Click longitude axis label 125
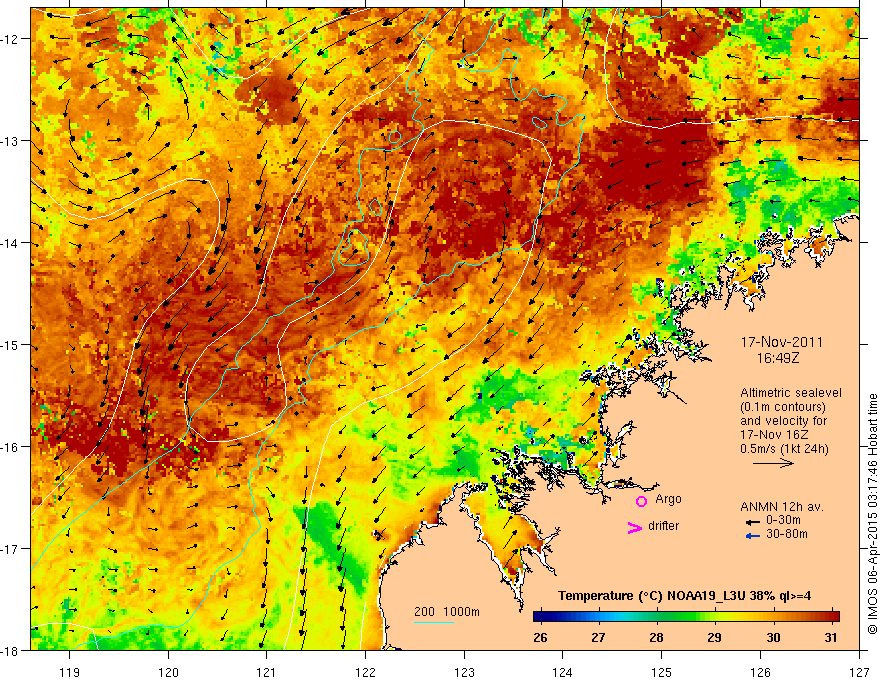This screenshot has height=680, width=880. point(662,672)
